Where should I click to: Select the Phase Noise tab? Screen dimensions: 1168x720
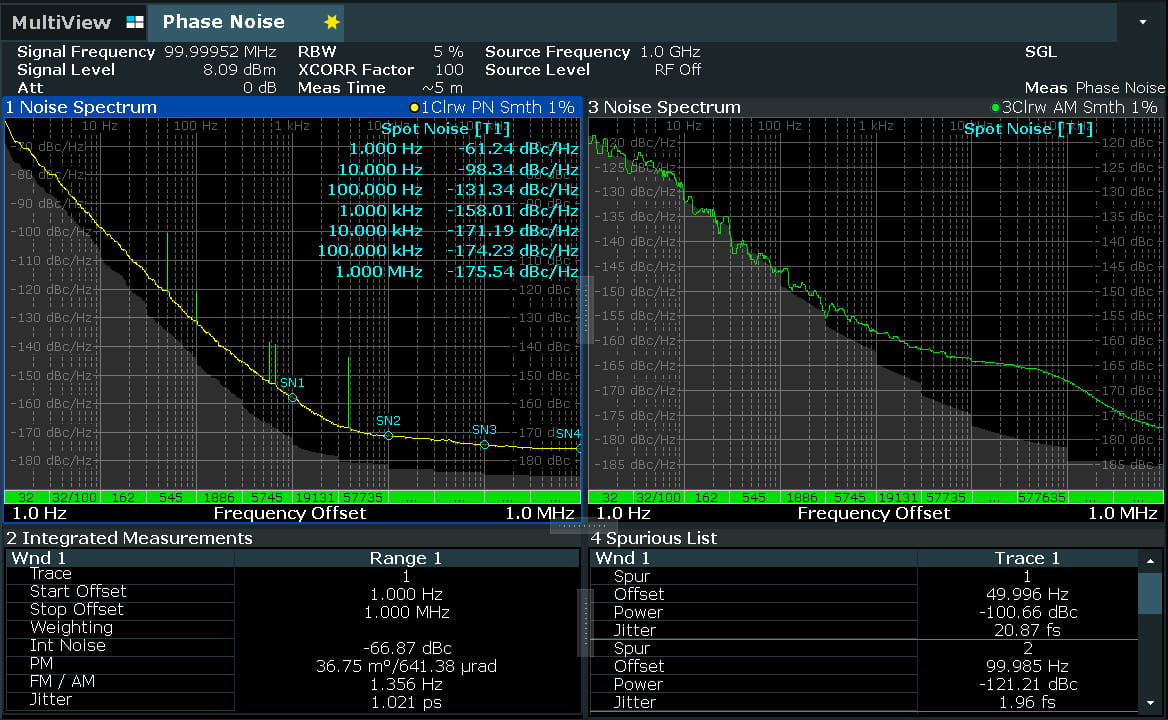click(223, 22)
